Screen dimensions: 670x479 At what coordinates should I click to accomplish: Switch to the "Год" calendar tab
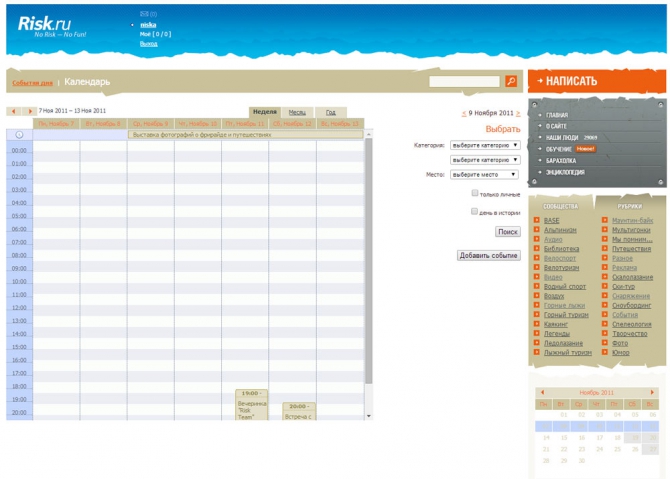pyautogui.click(x=331, y=112)
